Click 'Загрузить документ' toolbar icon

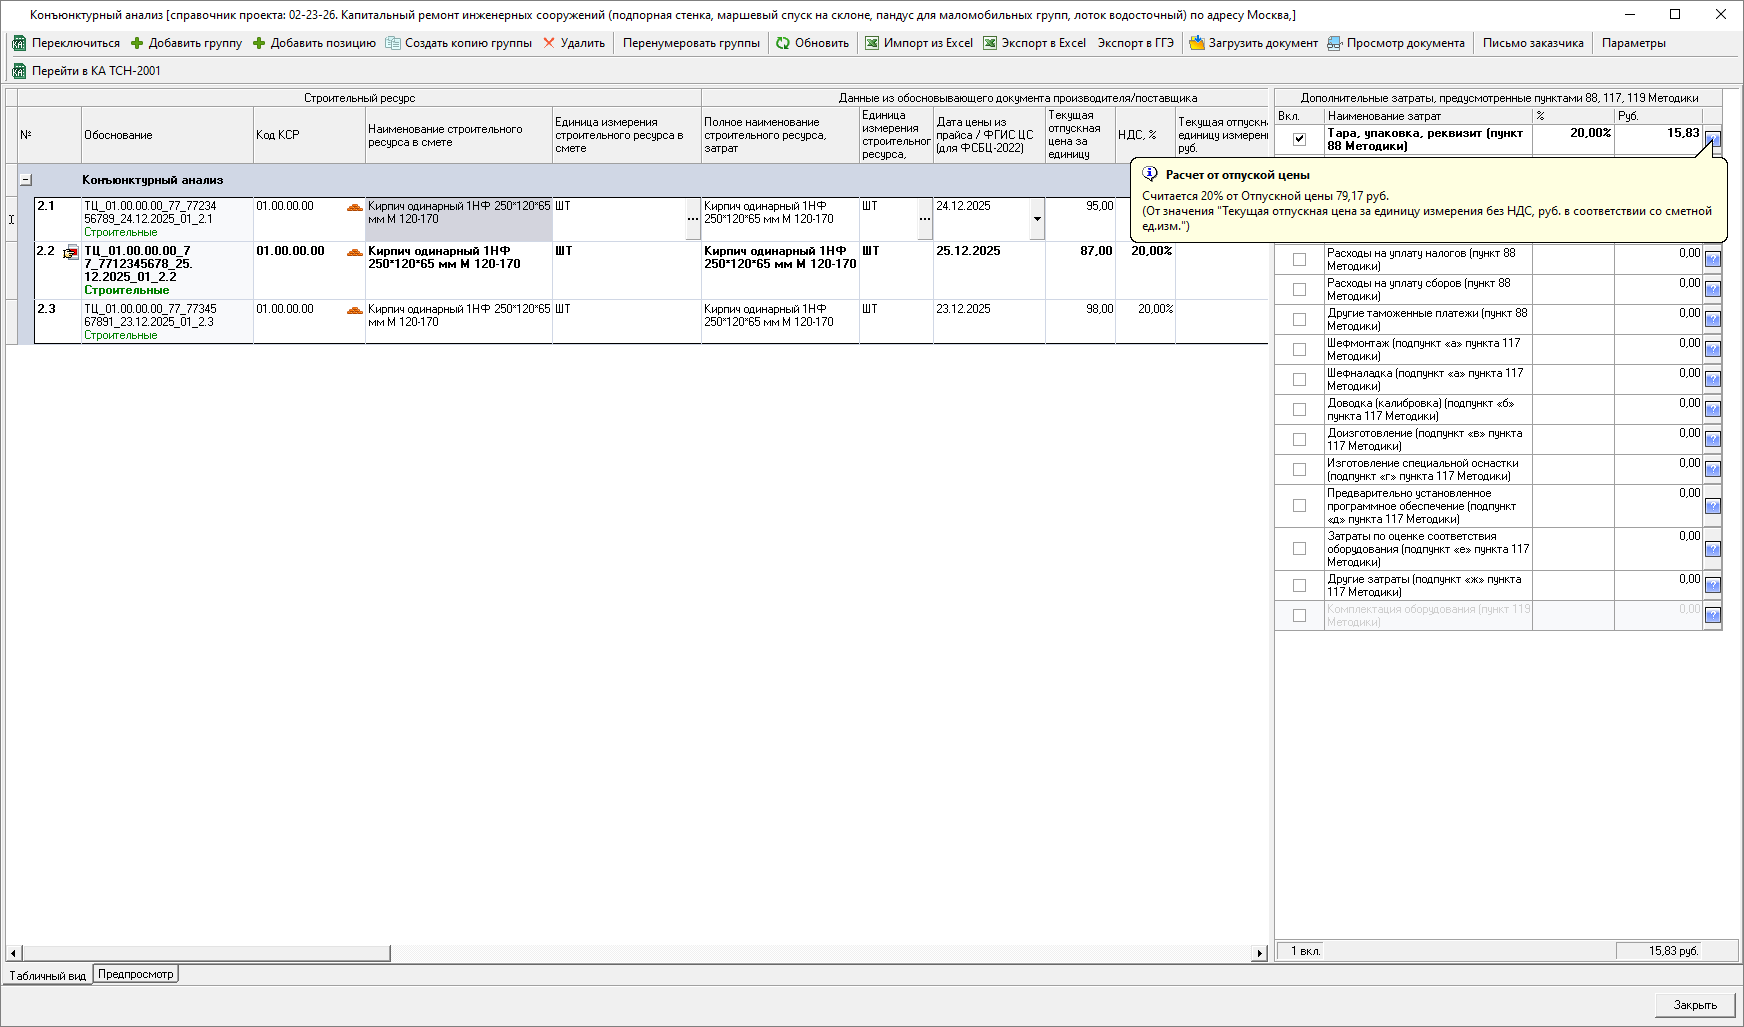point(1196,43)
